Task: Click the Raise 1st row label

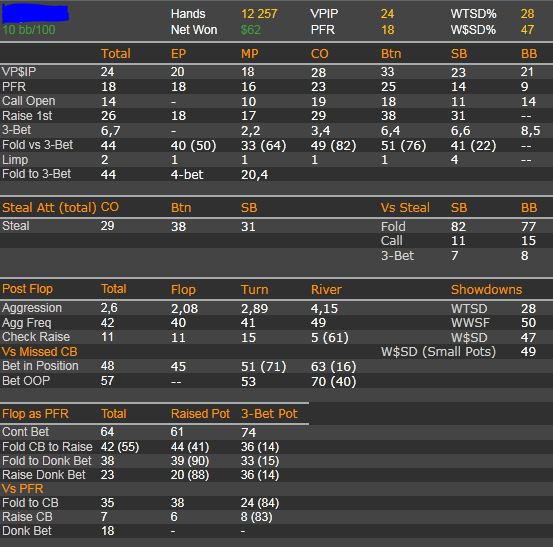Action: (x=27, y=116)
